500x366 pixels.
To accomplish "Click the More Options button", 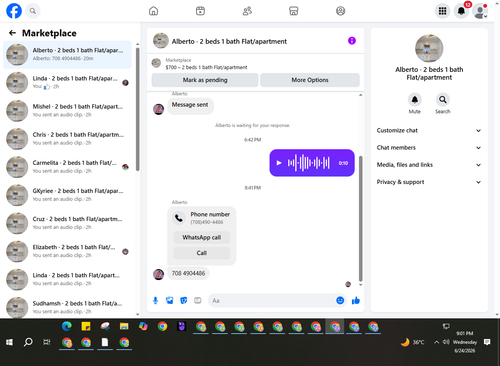I will point(310,80).
